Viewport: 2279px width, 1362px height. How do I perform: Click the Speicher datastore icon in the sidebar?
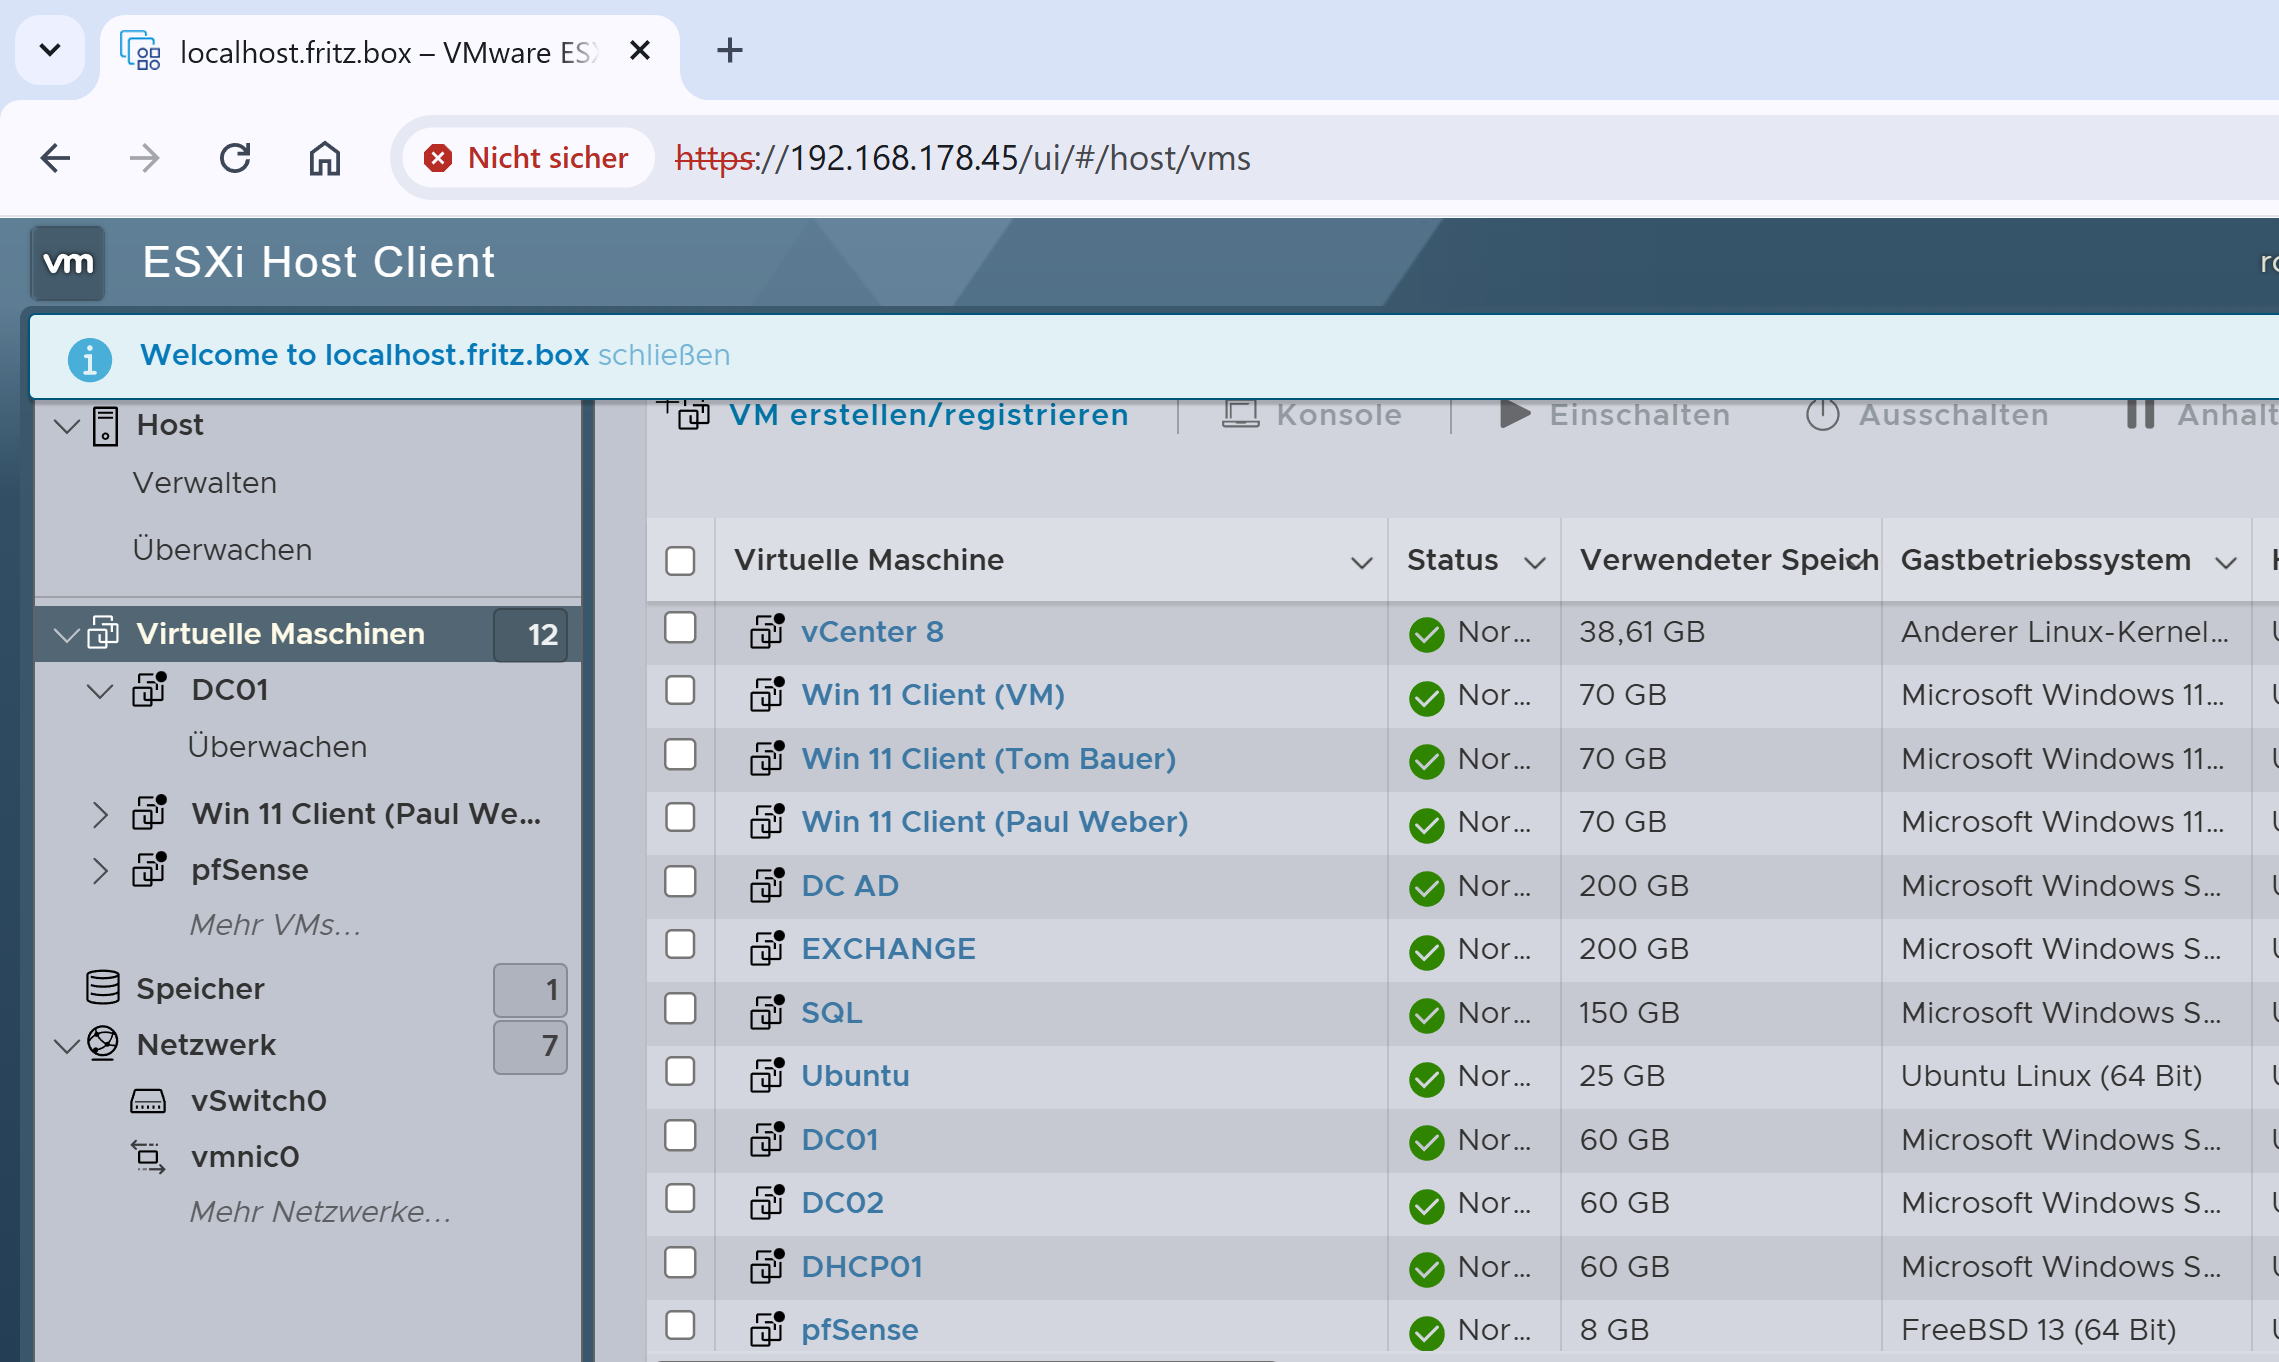(x=103, y=988)
